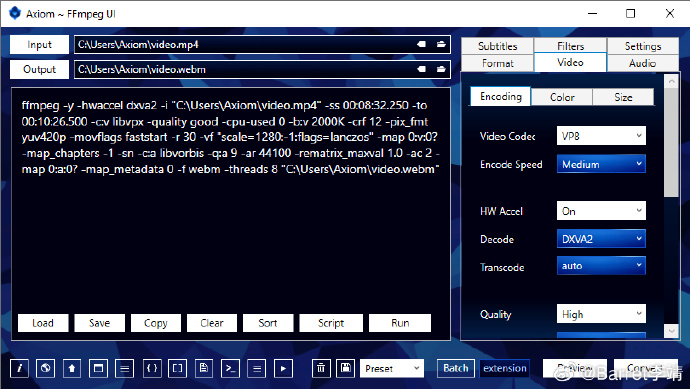Click the info icon in the bottom toolbar
Viewport: 690px width, 389px height.
pos(19,368)
